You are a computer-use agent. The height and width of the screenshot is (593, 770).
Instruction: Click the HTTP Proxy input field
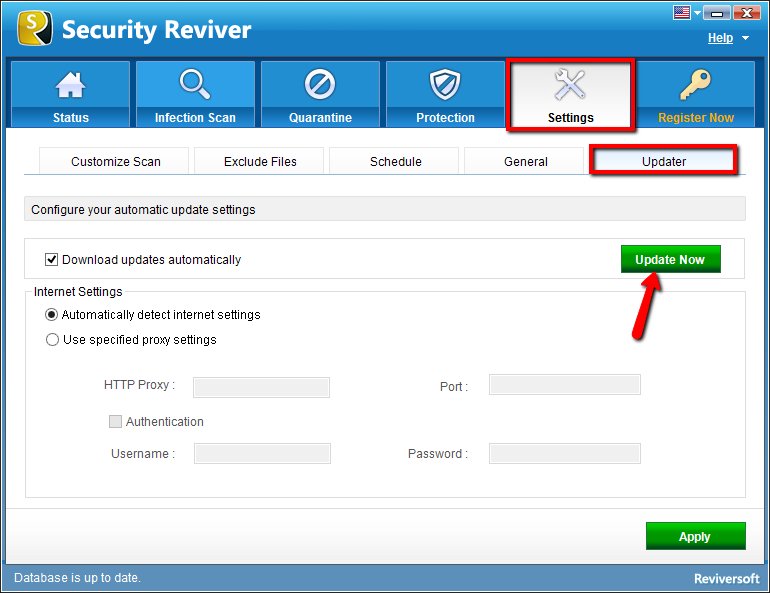[262, 387]
